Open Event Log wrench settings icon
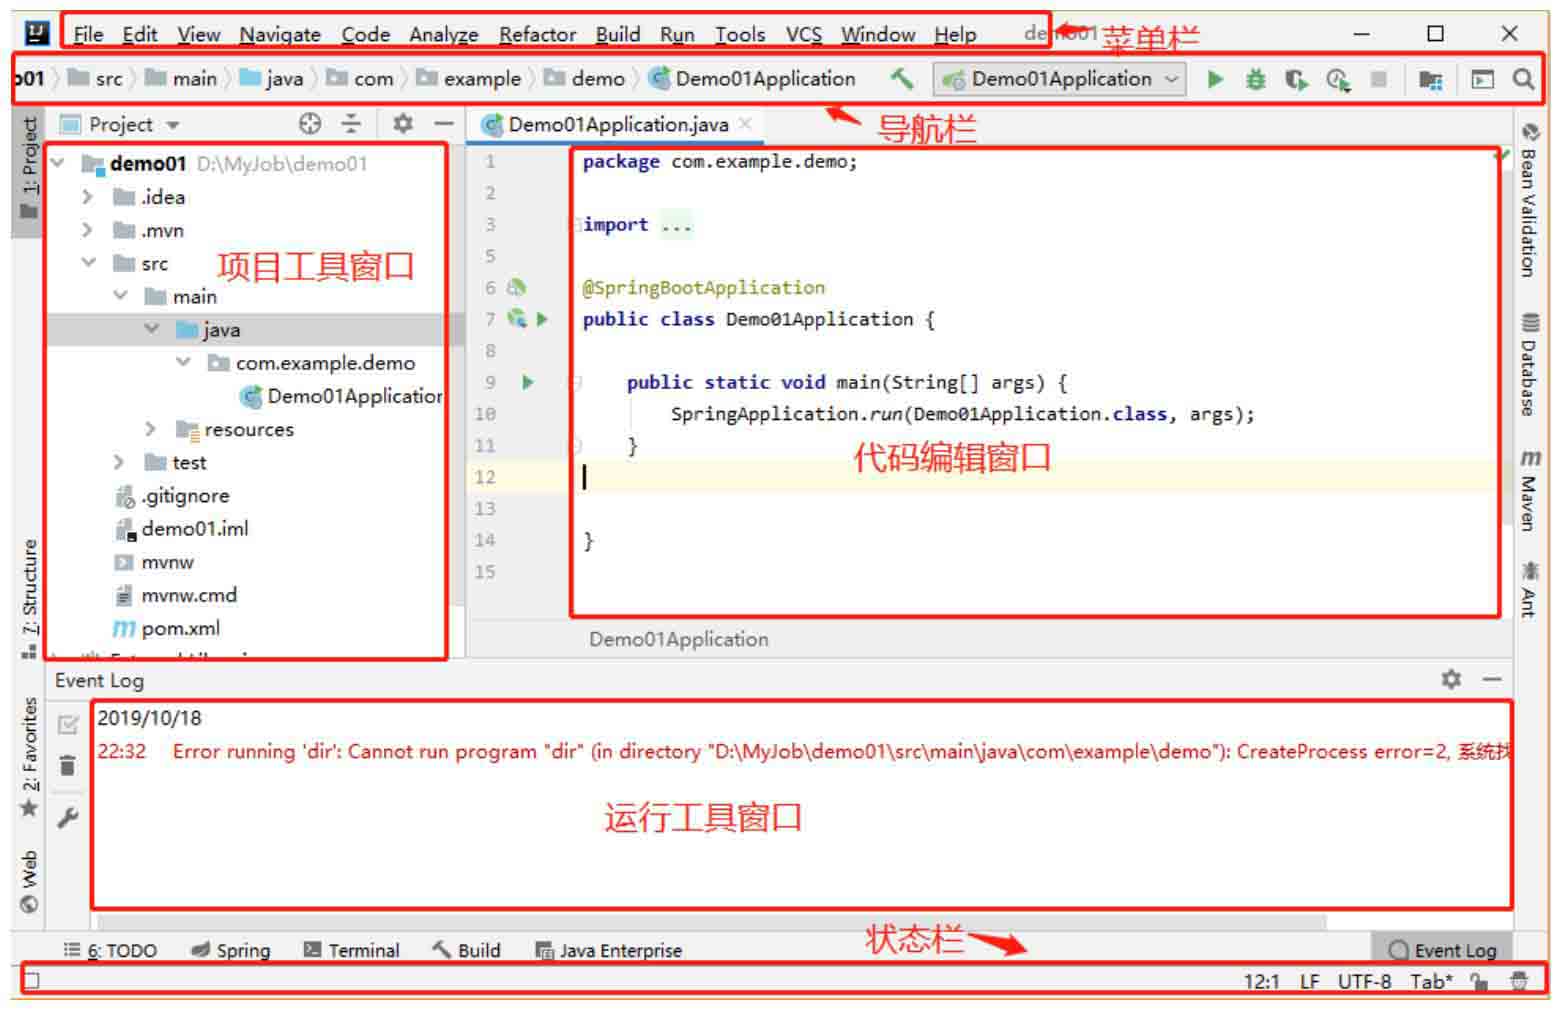Viewport: 1561px width, 1010px height. pyautogui.click(x=68, y=817)
